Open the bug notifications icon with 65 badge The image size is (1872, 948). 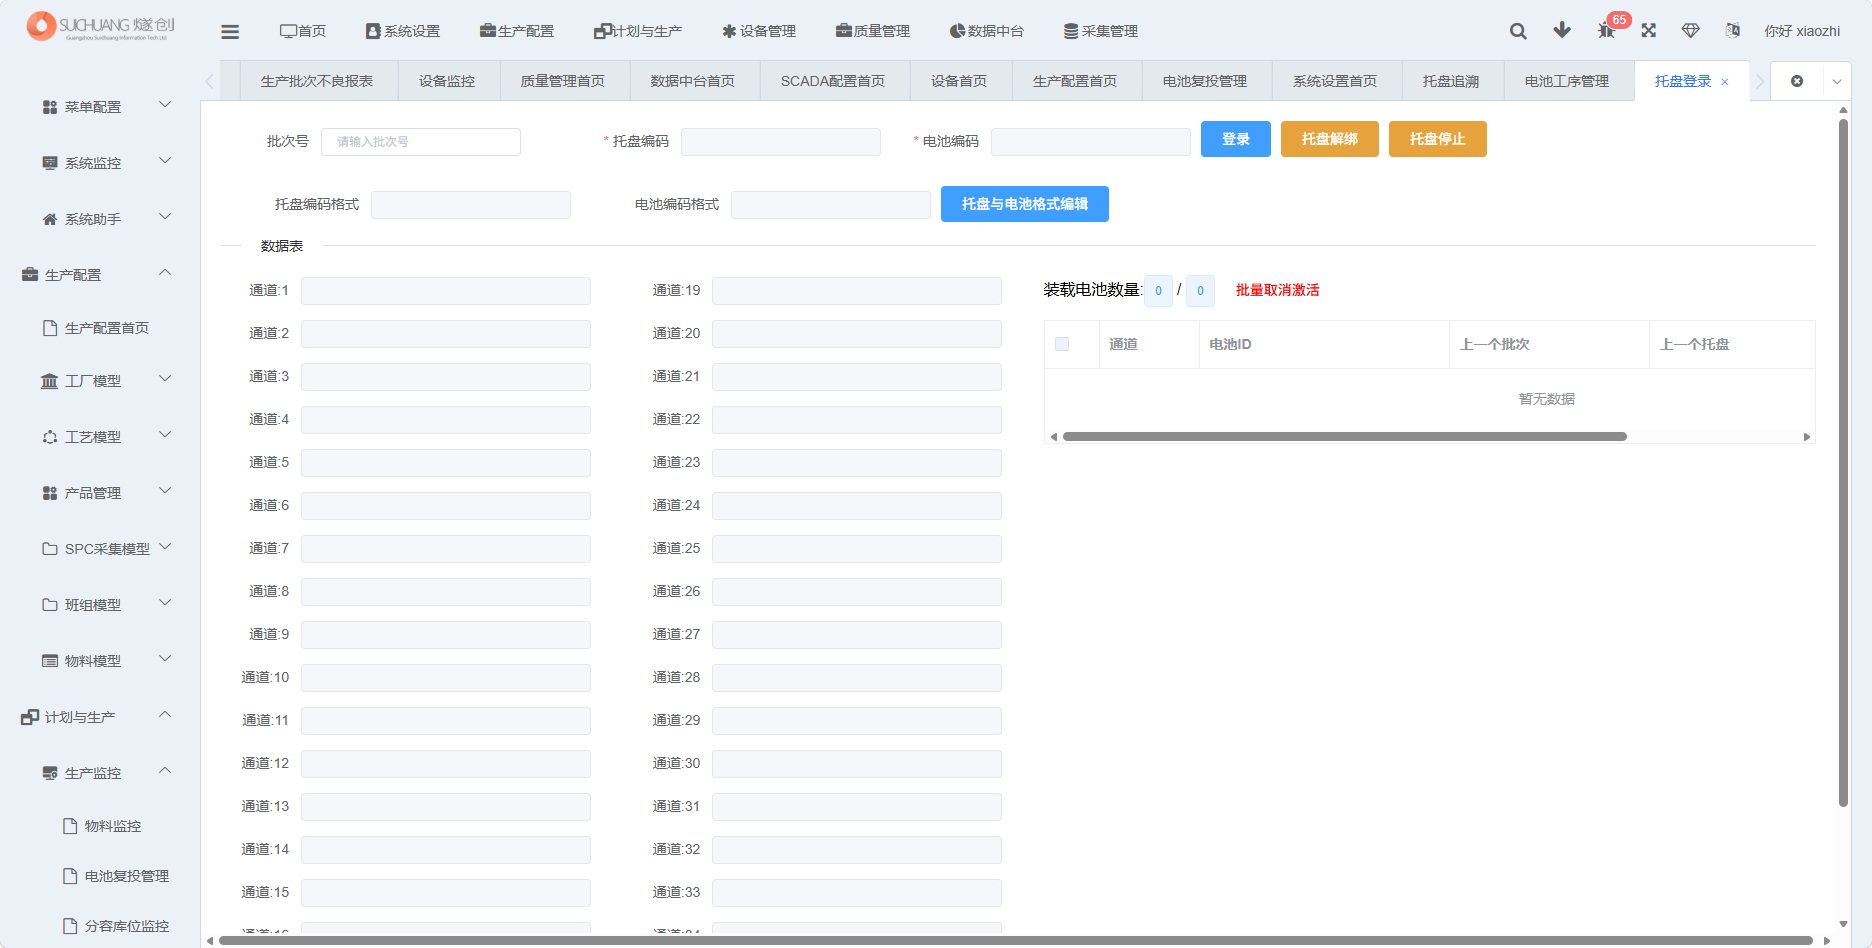pos(1606,31)
